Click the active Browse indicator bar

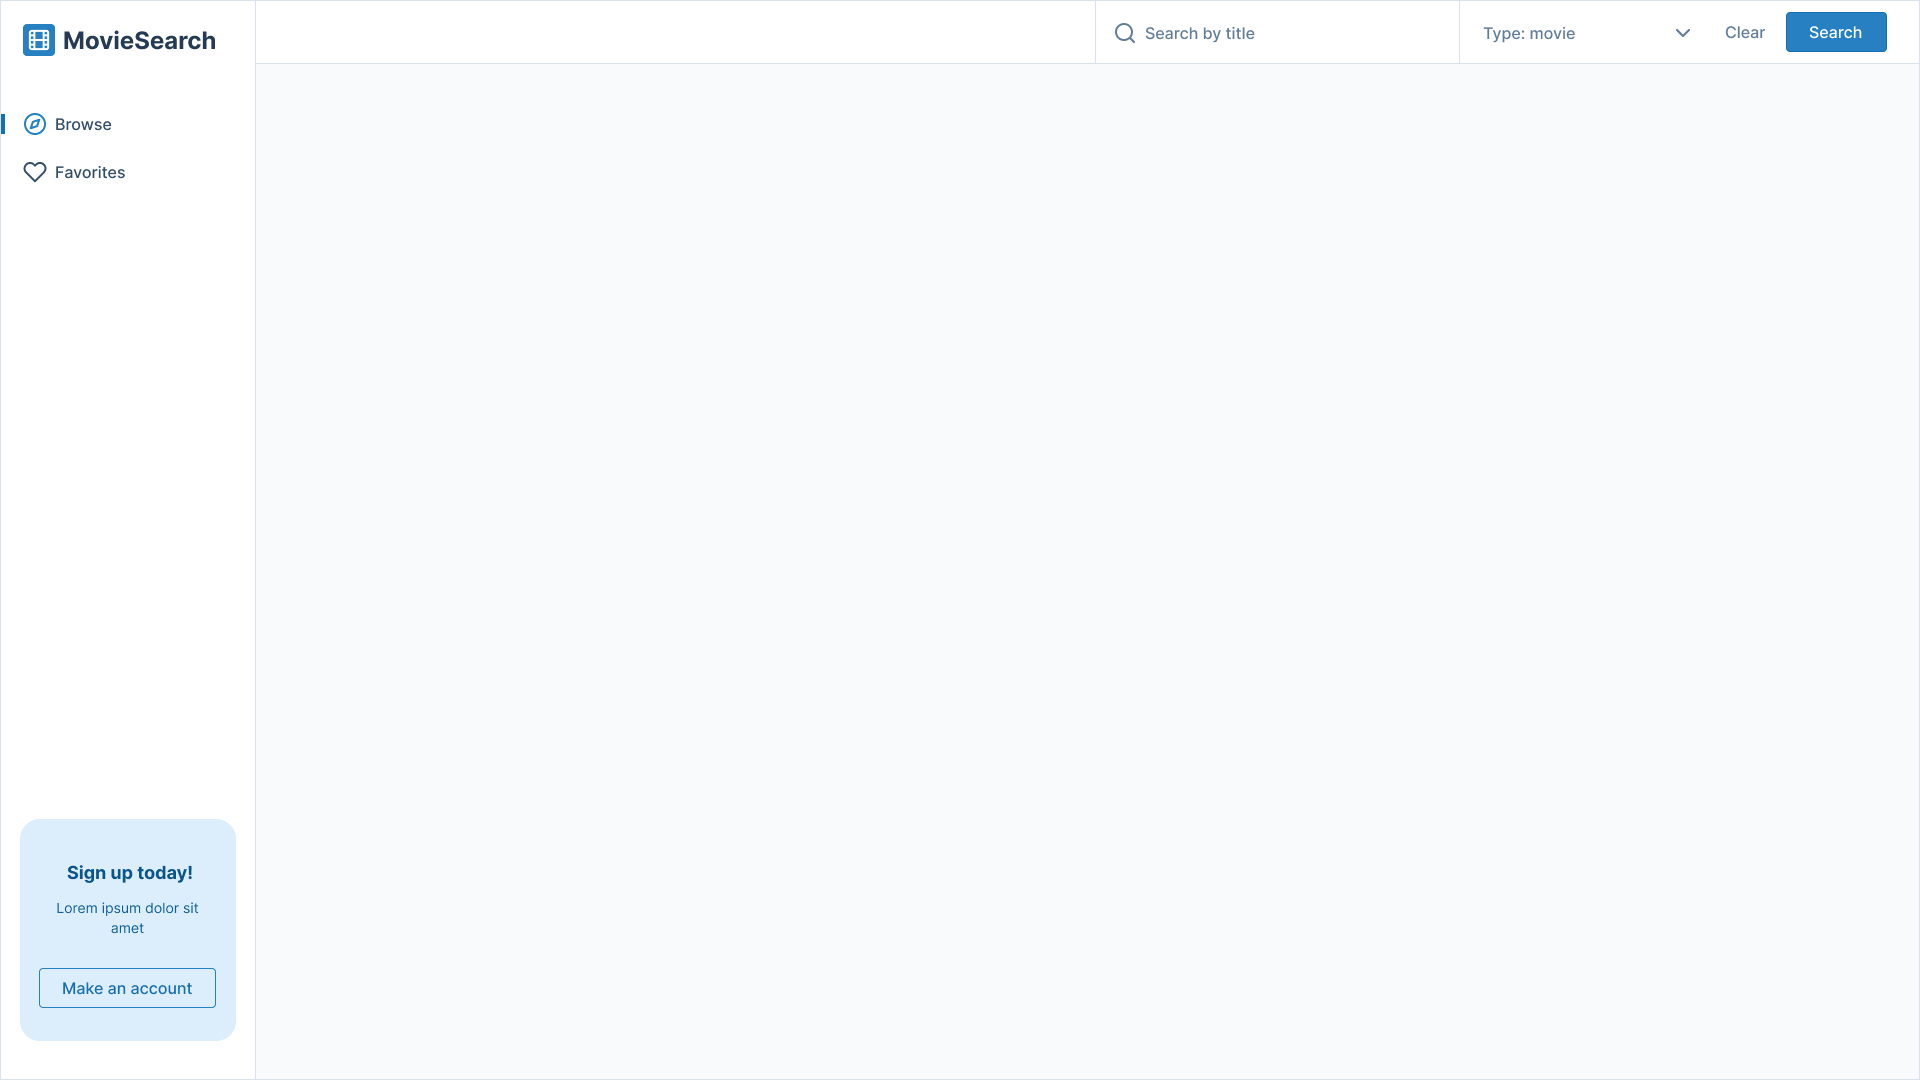tap(4, 123)
